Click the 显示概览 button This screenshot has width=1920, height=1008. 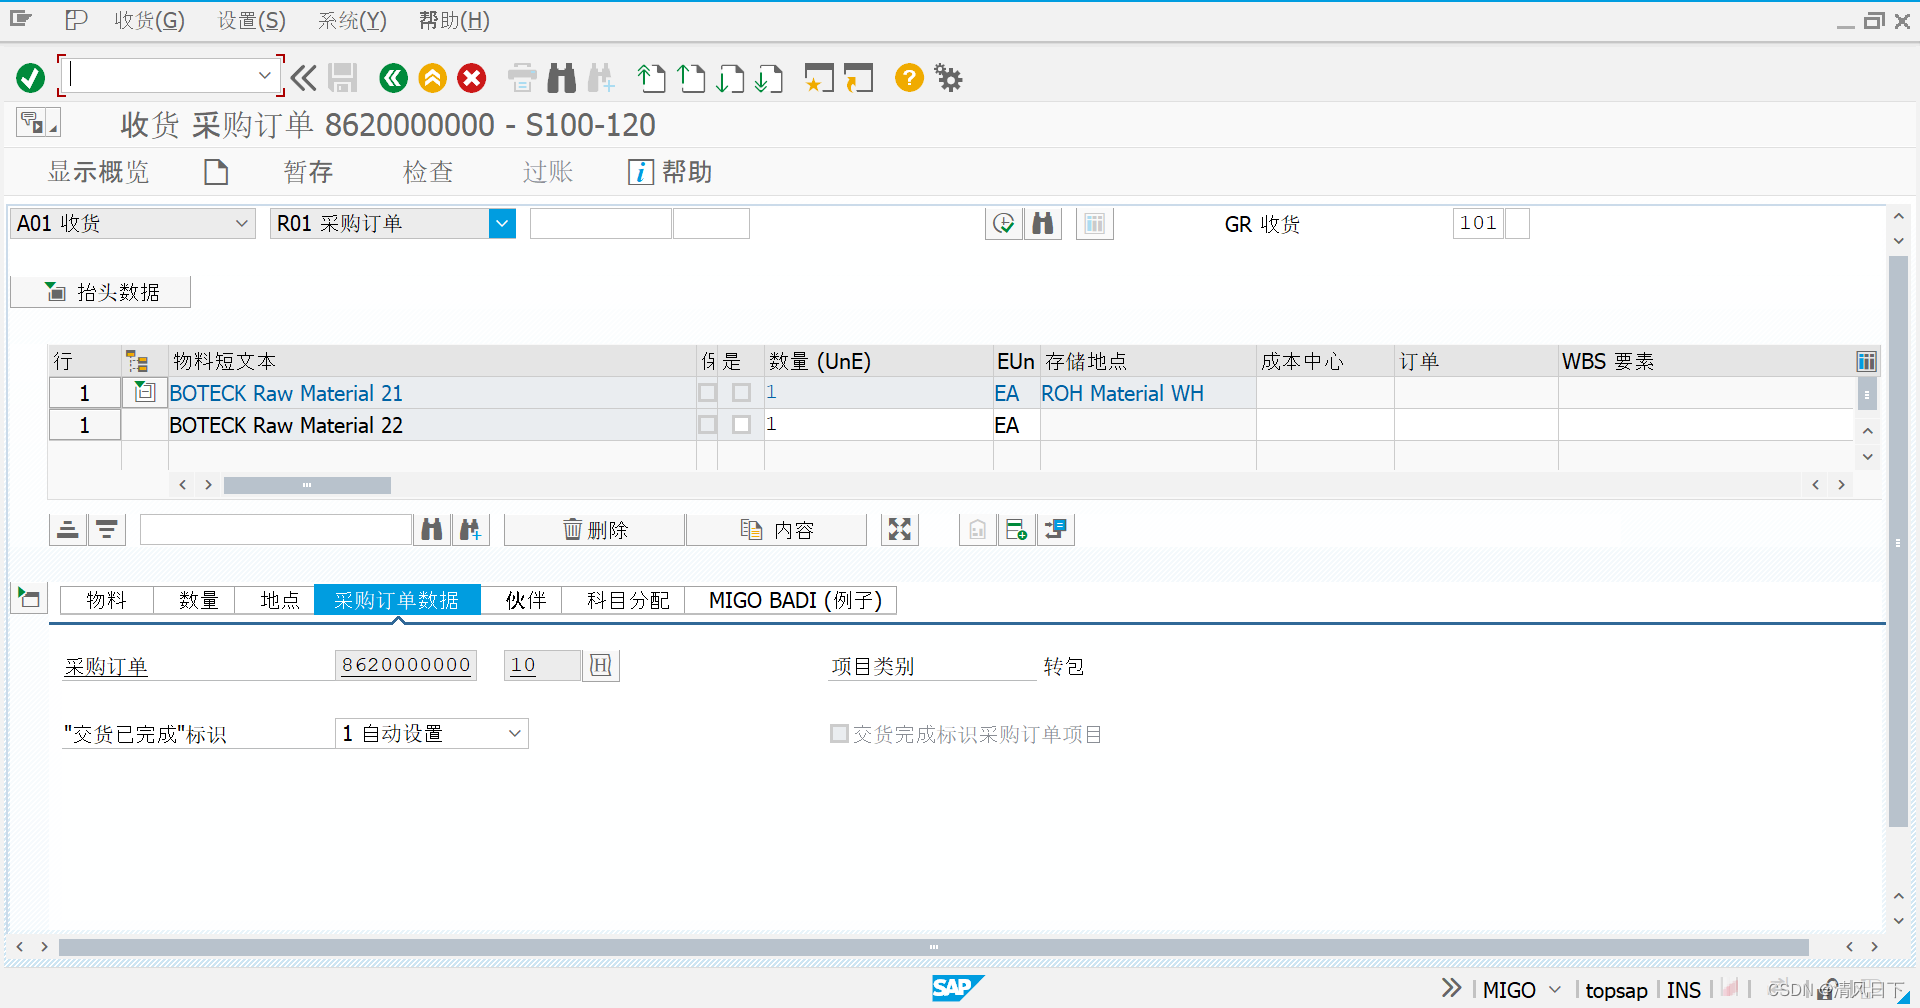coord(98,172)
